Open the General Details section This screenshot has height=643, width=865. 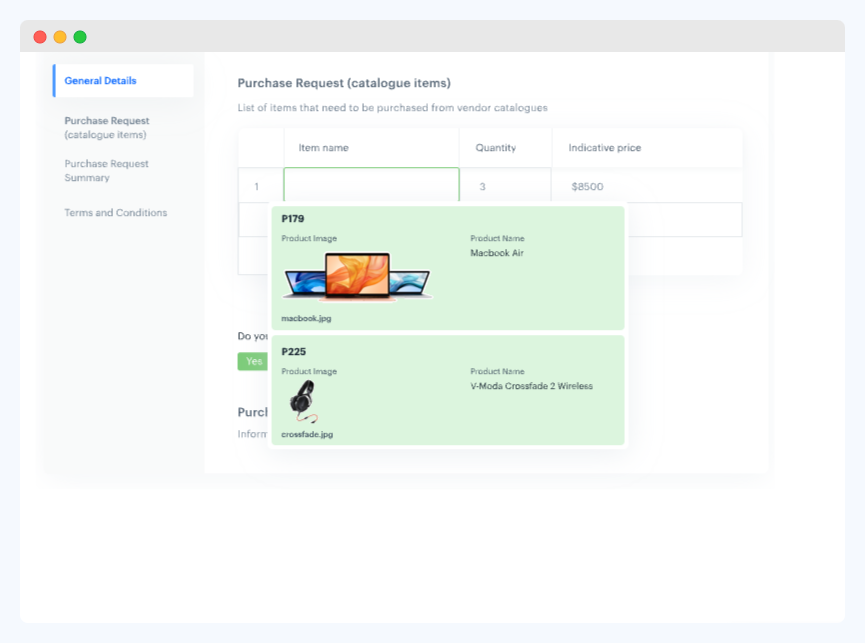tap(103, 80)
